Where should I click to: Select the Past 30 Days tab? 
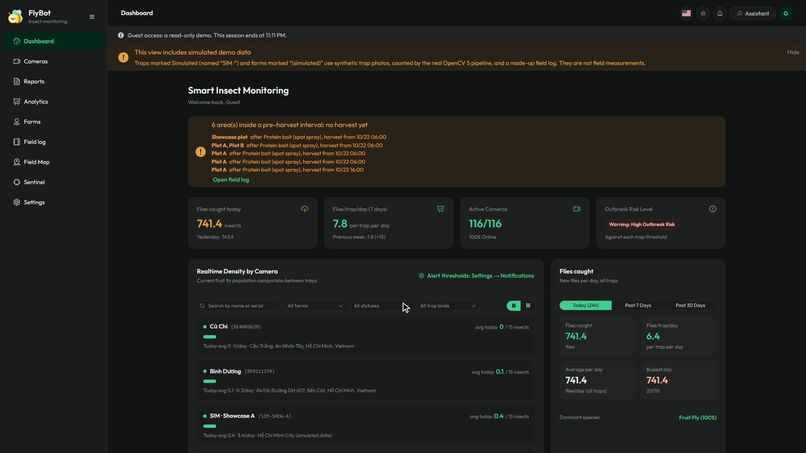click(690, 305)
